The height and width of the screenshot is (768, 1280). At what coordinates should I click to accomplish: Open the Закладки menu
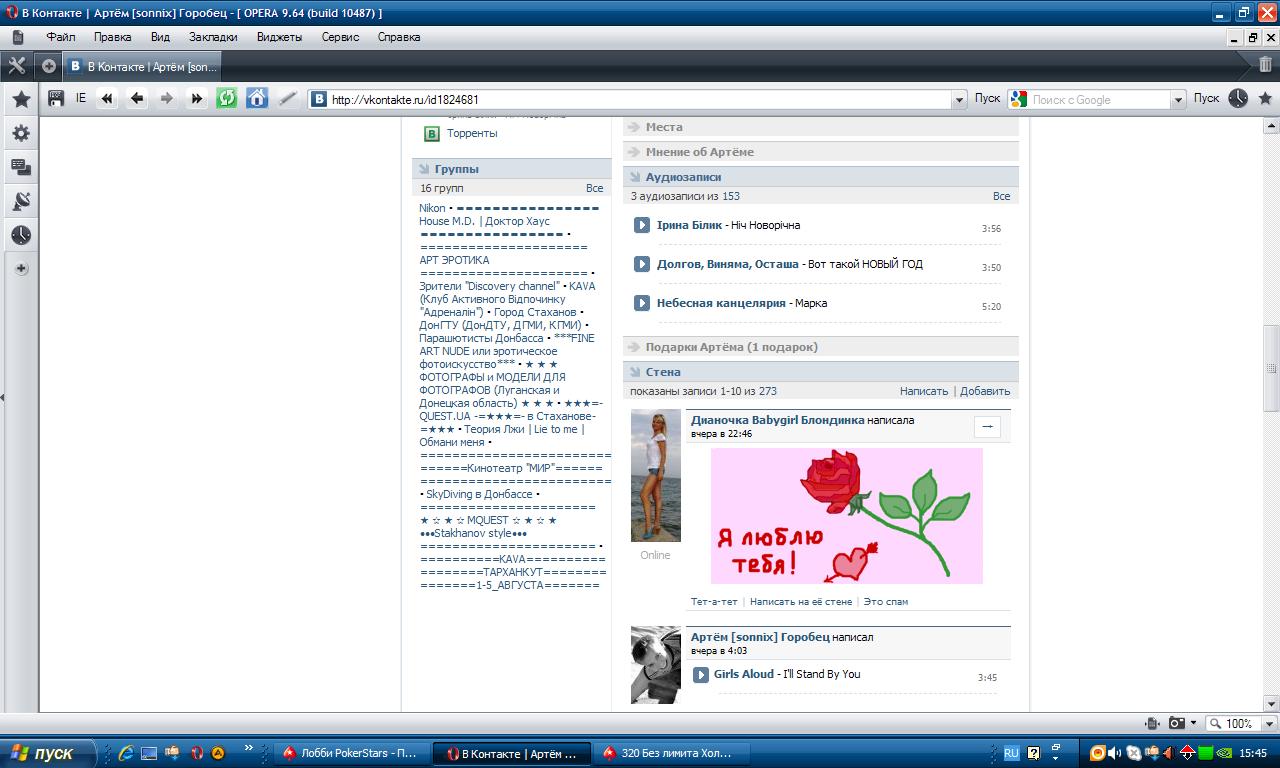coord(213,37)
